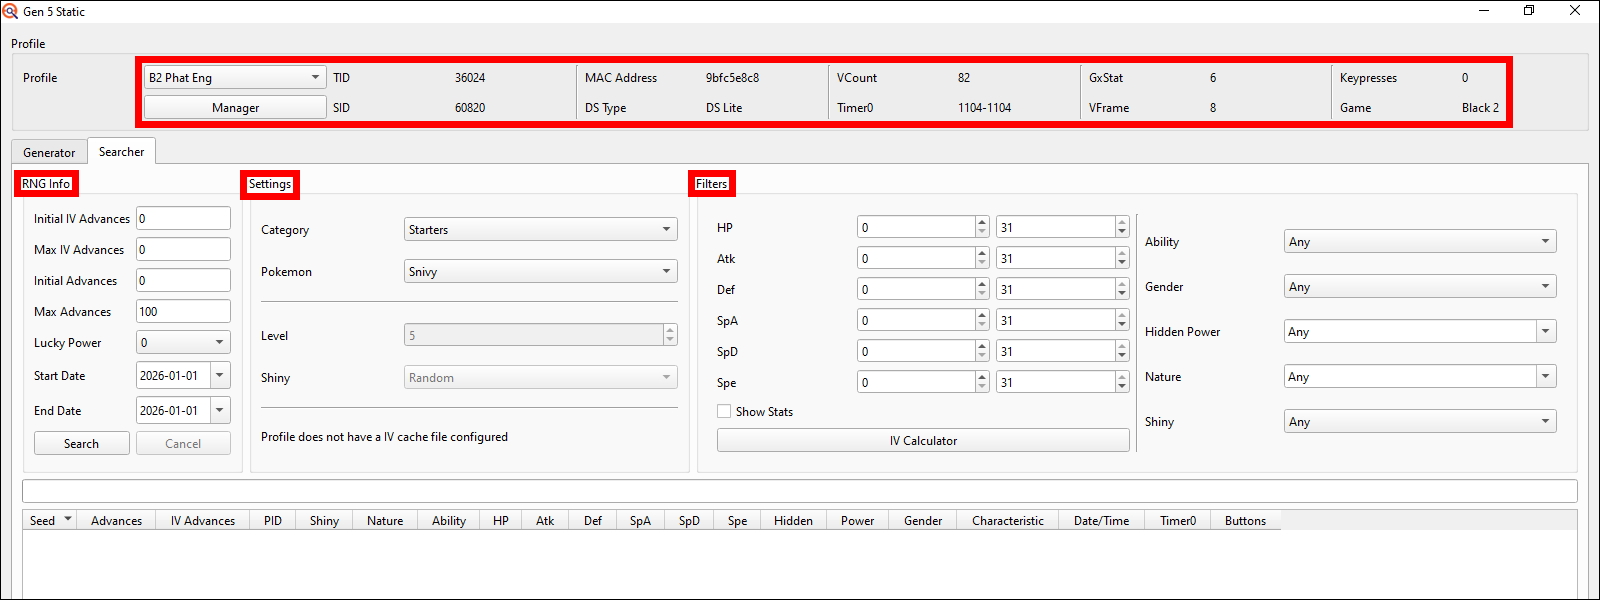The height and width of the screenshot is (600, 1600).
Task: Click the Initial Advances input field
Action: (183, 280)
